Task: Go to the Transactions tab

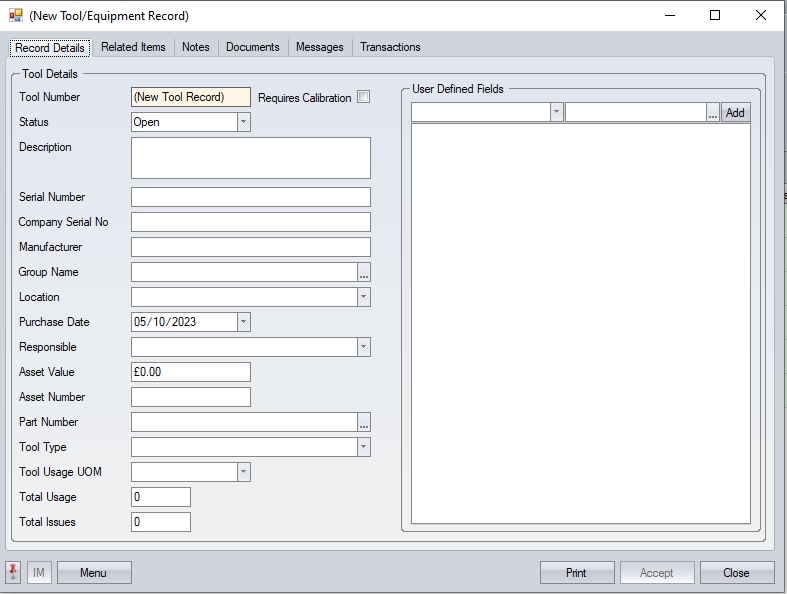Action: pos(390,47)
